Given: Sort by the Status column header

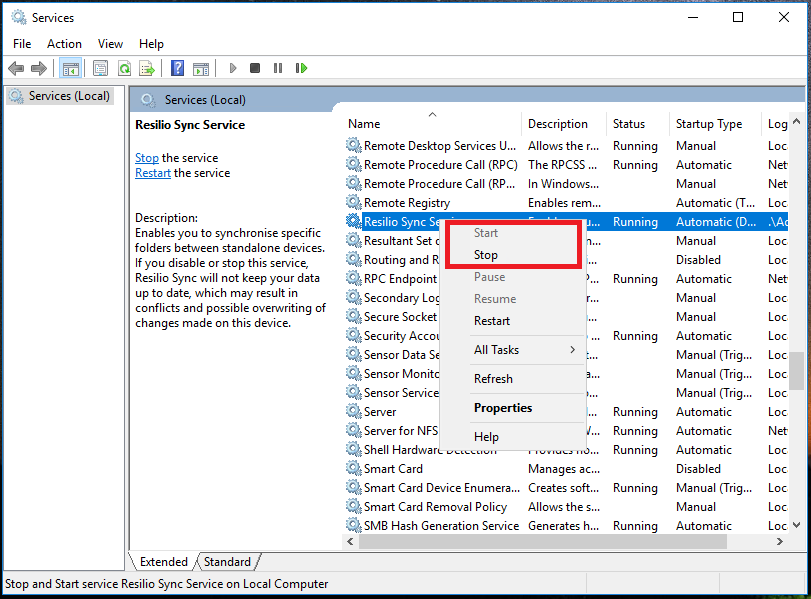Looking at the screenshot, I should tap(637, 124).
